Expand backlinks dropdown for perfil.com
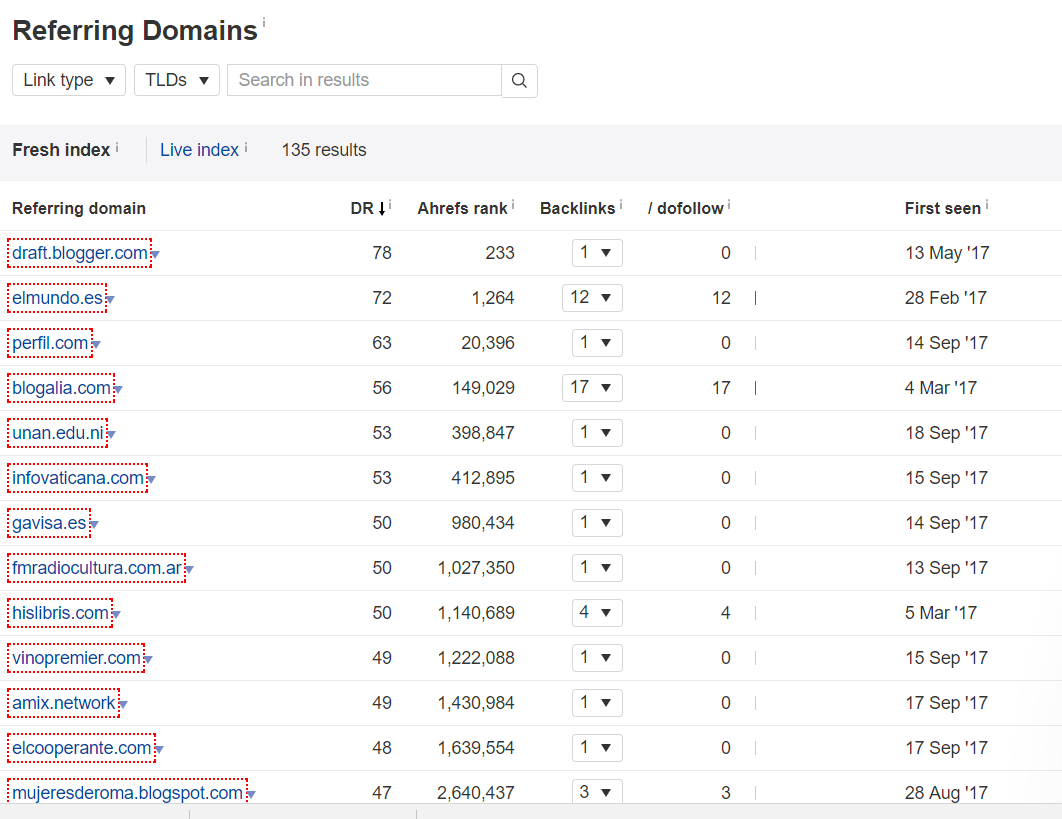Viewport: 1062px width, 819px height. click(x=597, y=343)
